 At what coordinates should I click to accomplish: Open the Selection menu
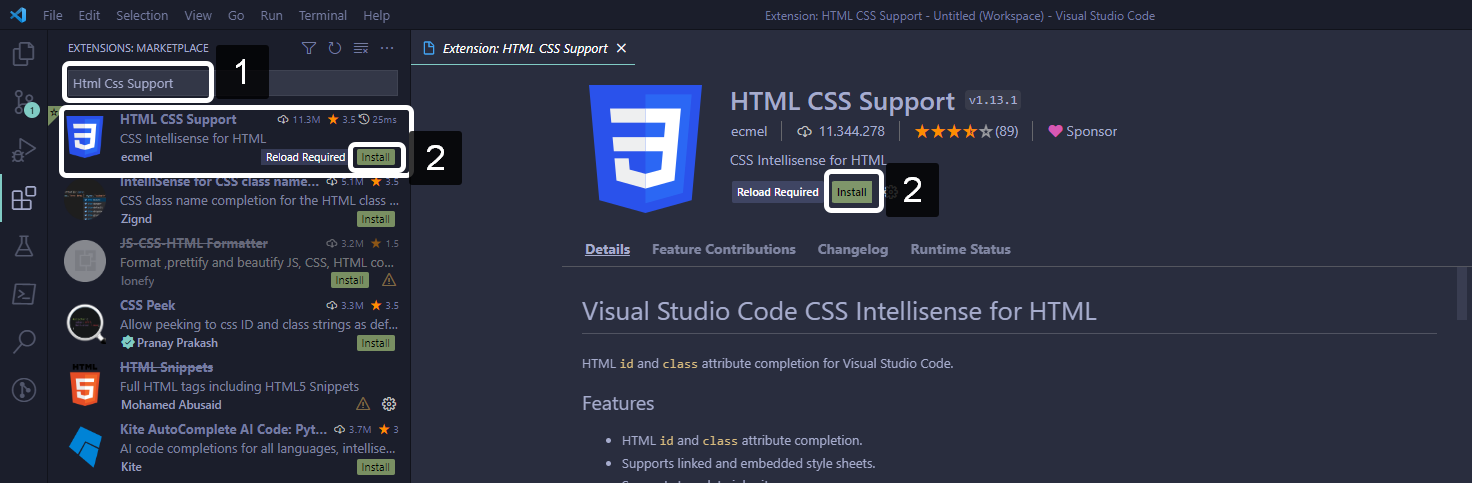pyautogui.click(x=142, y=16)
